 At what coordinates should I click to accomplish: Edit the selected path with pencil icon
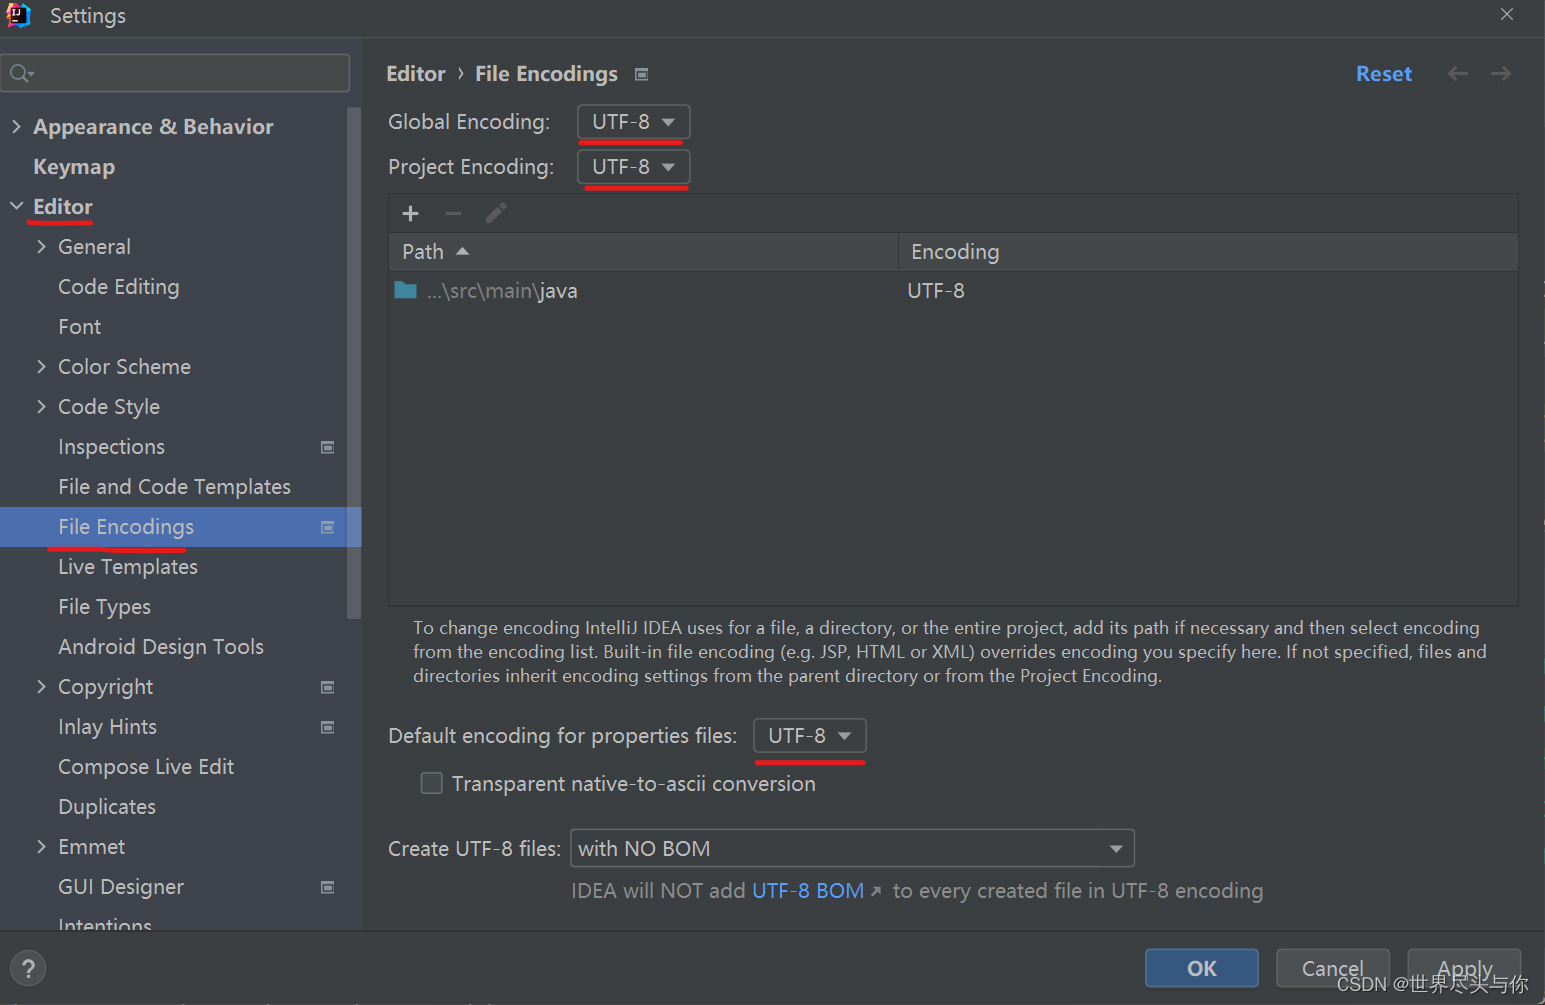pos(496,213)
